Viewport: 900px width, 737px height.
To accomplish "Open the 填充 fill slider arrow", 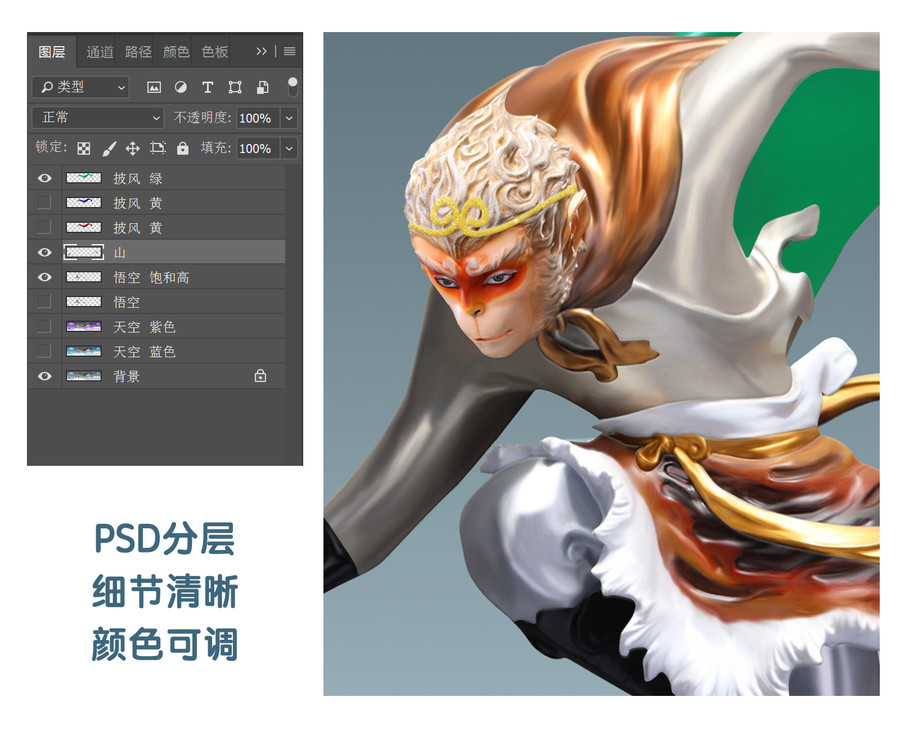I will point(289,148).
